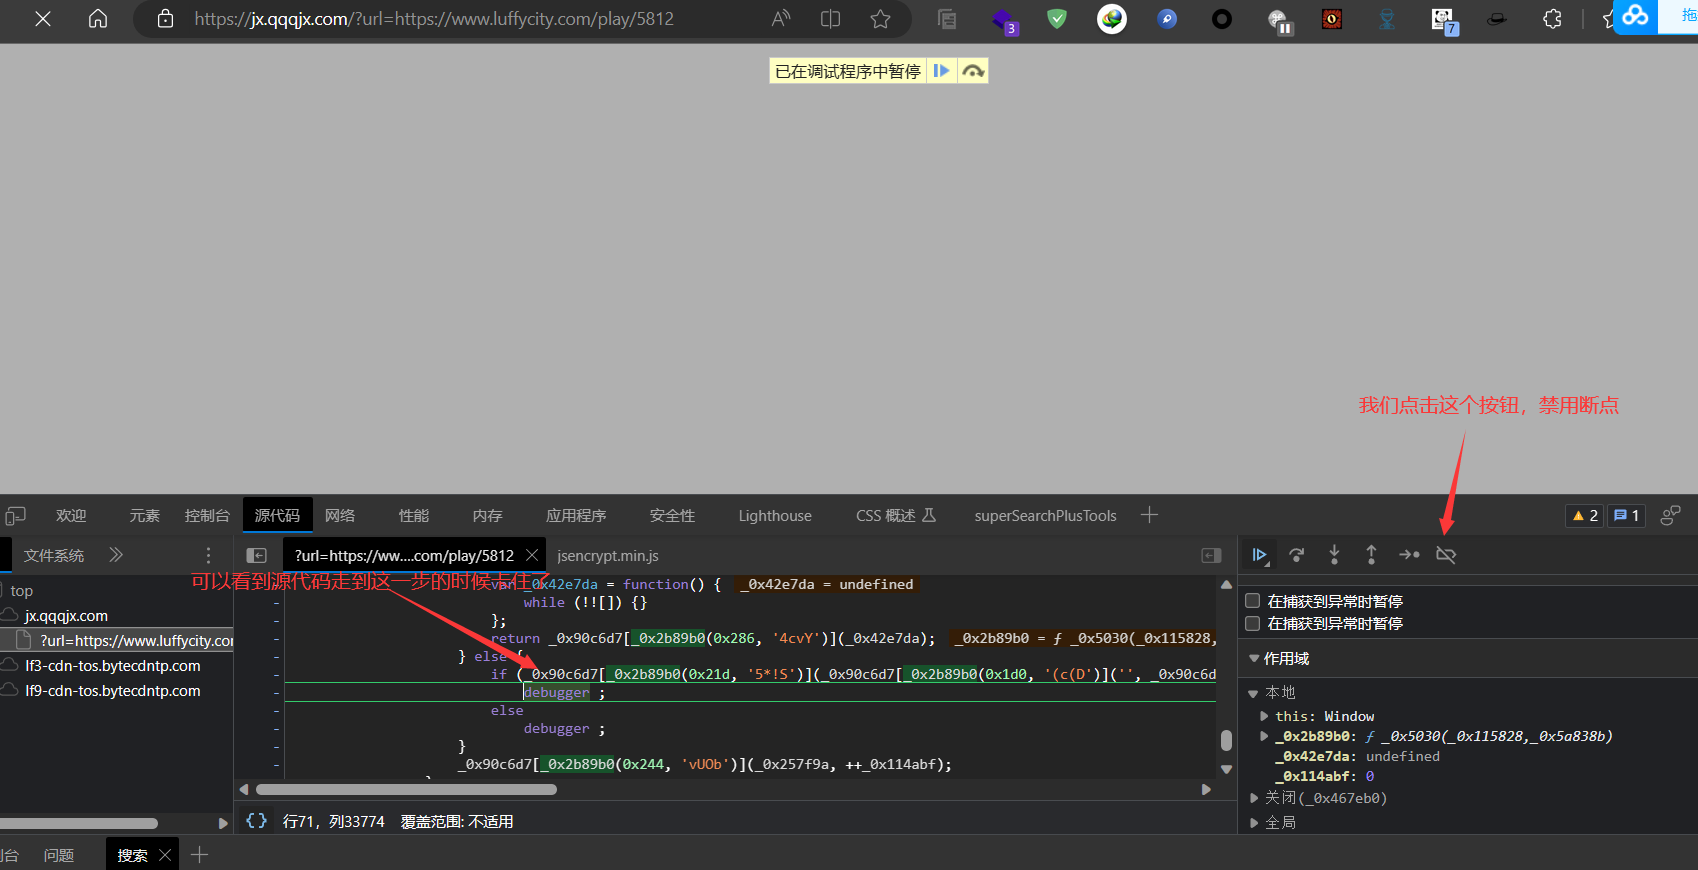Open the warnings count badge
Image resolution: width=1698 pixels, height=870 pixels.
pos(1585,516)
